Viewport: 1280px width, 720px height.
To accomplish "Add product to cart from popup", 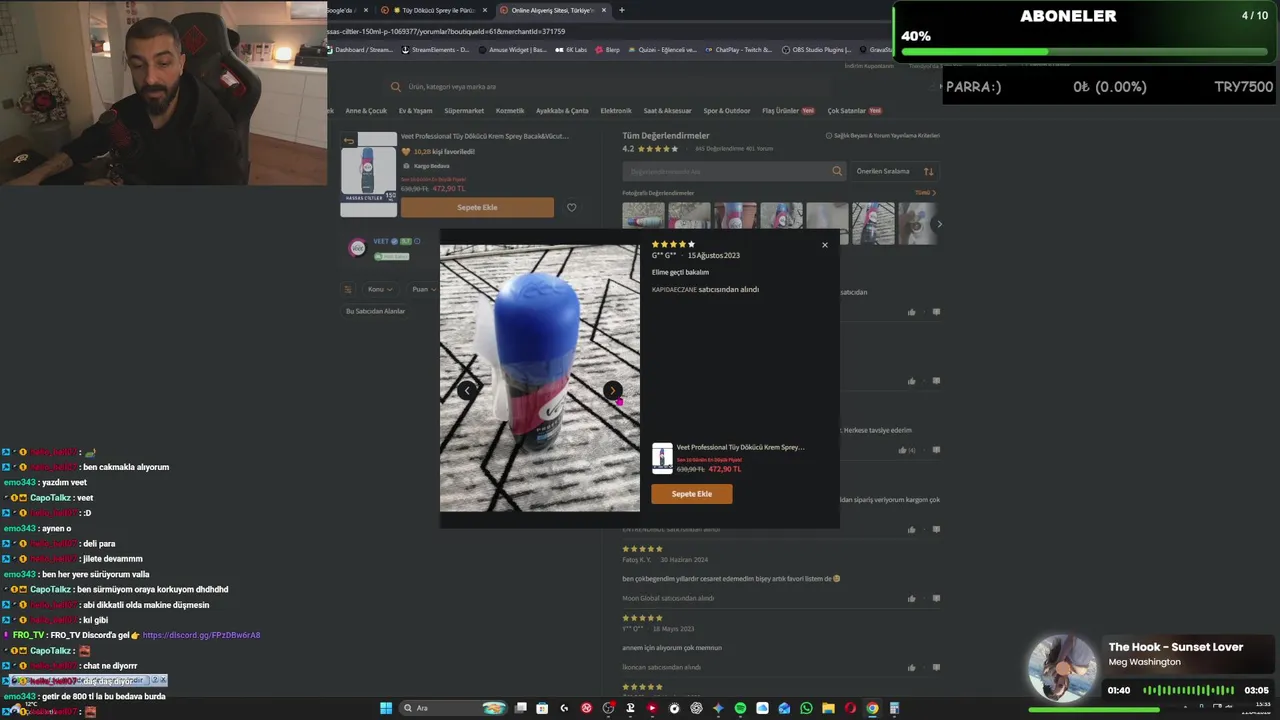I will click(691, 494).
